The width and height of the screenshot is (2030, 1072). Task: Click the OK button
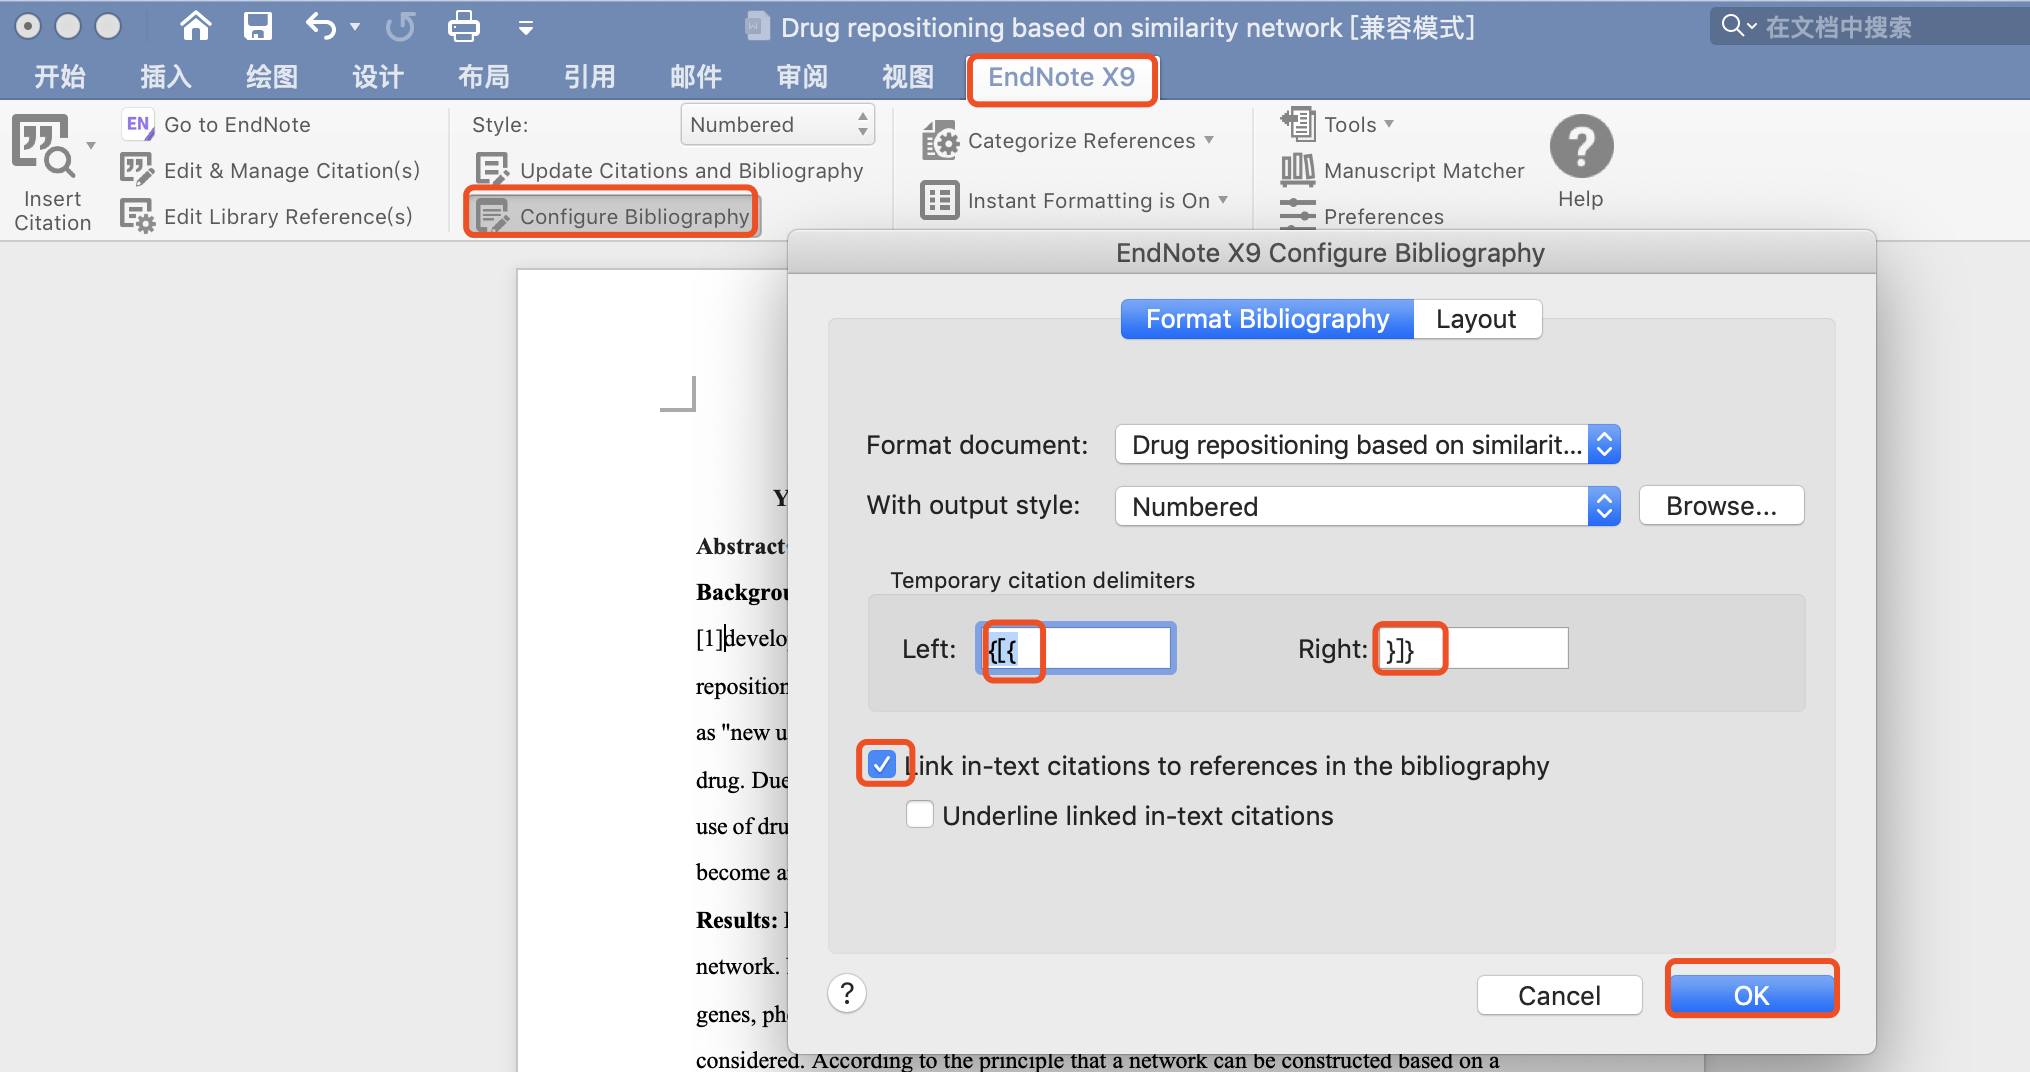(x=1751, y=995)
